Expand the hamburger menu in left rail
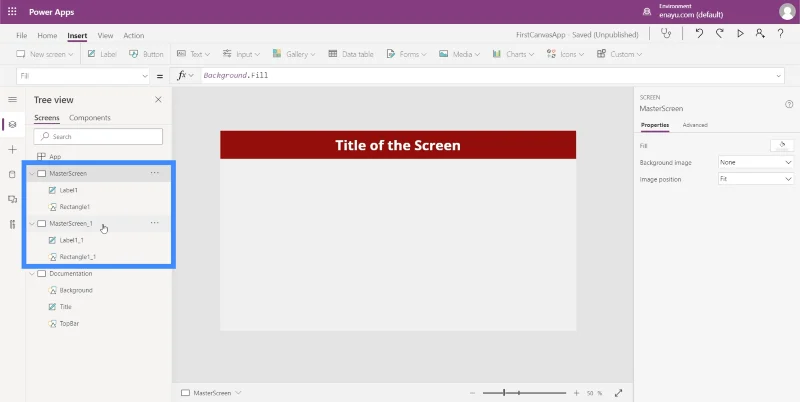Screen dimensions: 800x402 coord(13,99)
